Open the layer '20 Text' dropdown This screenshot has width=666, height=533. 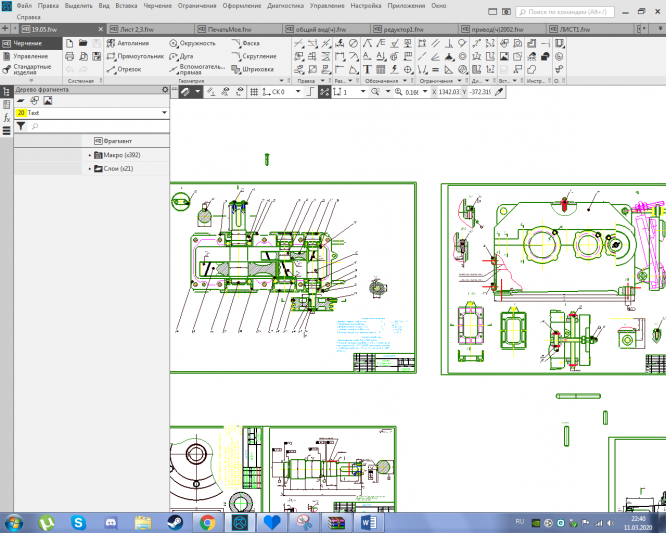click(x=164, y=113)
